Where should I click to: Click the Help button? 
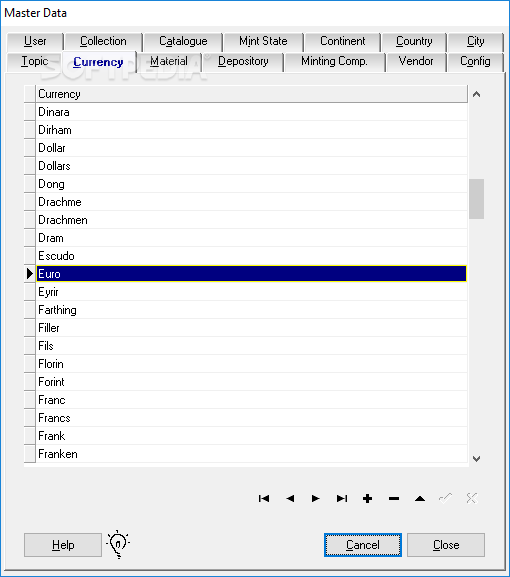click(x=63, y=545)
